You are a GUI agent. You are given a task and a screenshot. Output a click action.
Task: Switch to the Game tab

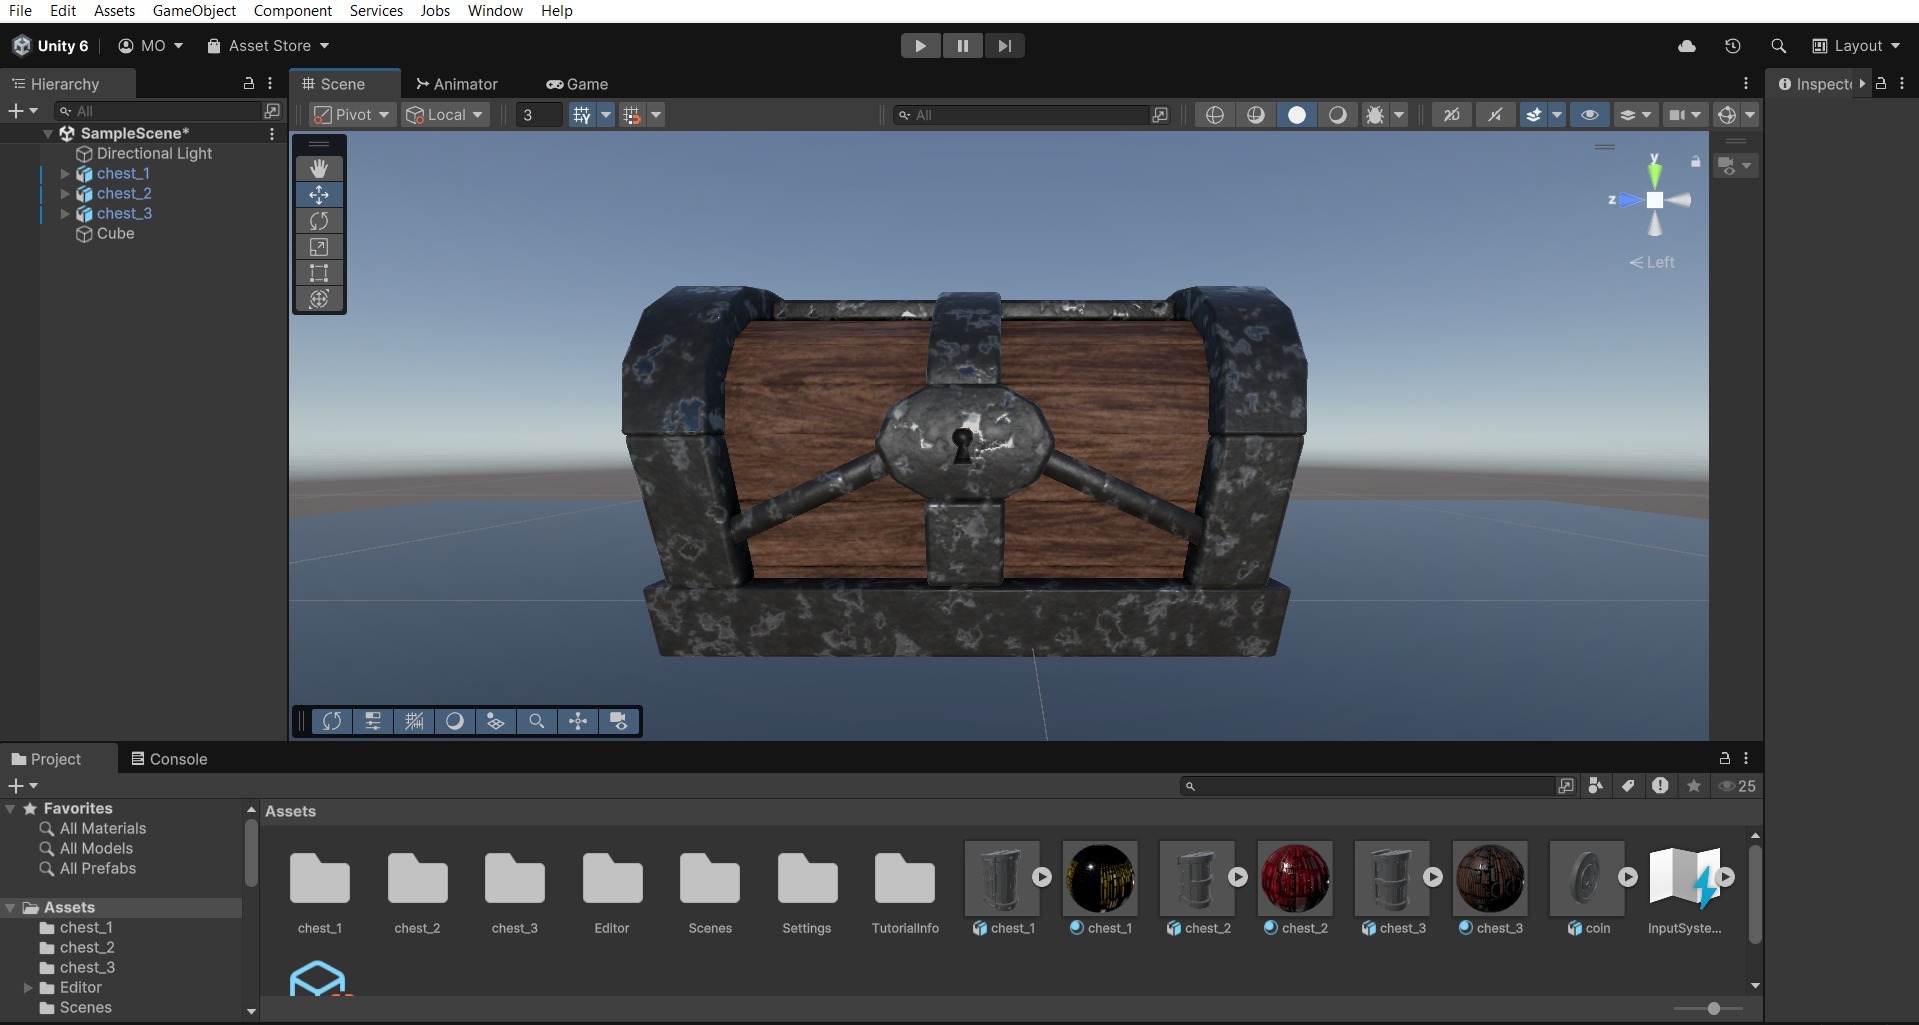coord(577,84)
